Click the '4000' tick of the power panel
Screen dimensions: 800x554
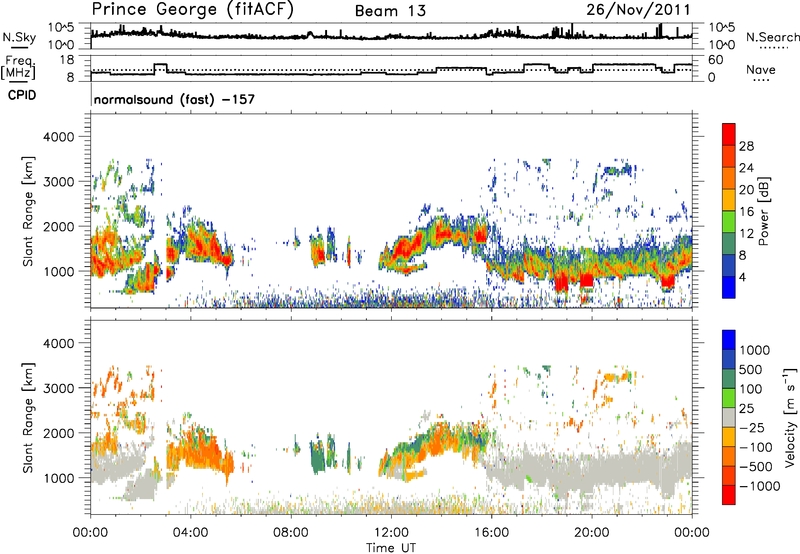tap(58, 137)
